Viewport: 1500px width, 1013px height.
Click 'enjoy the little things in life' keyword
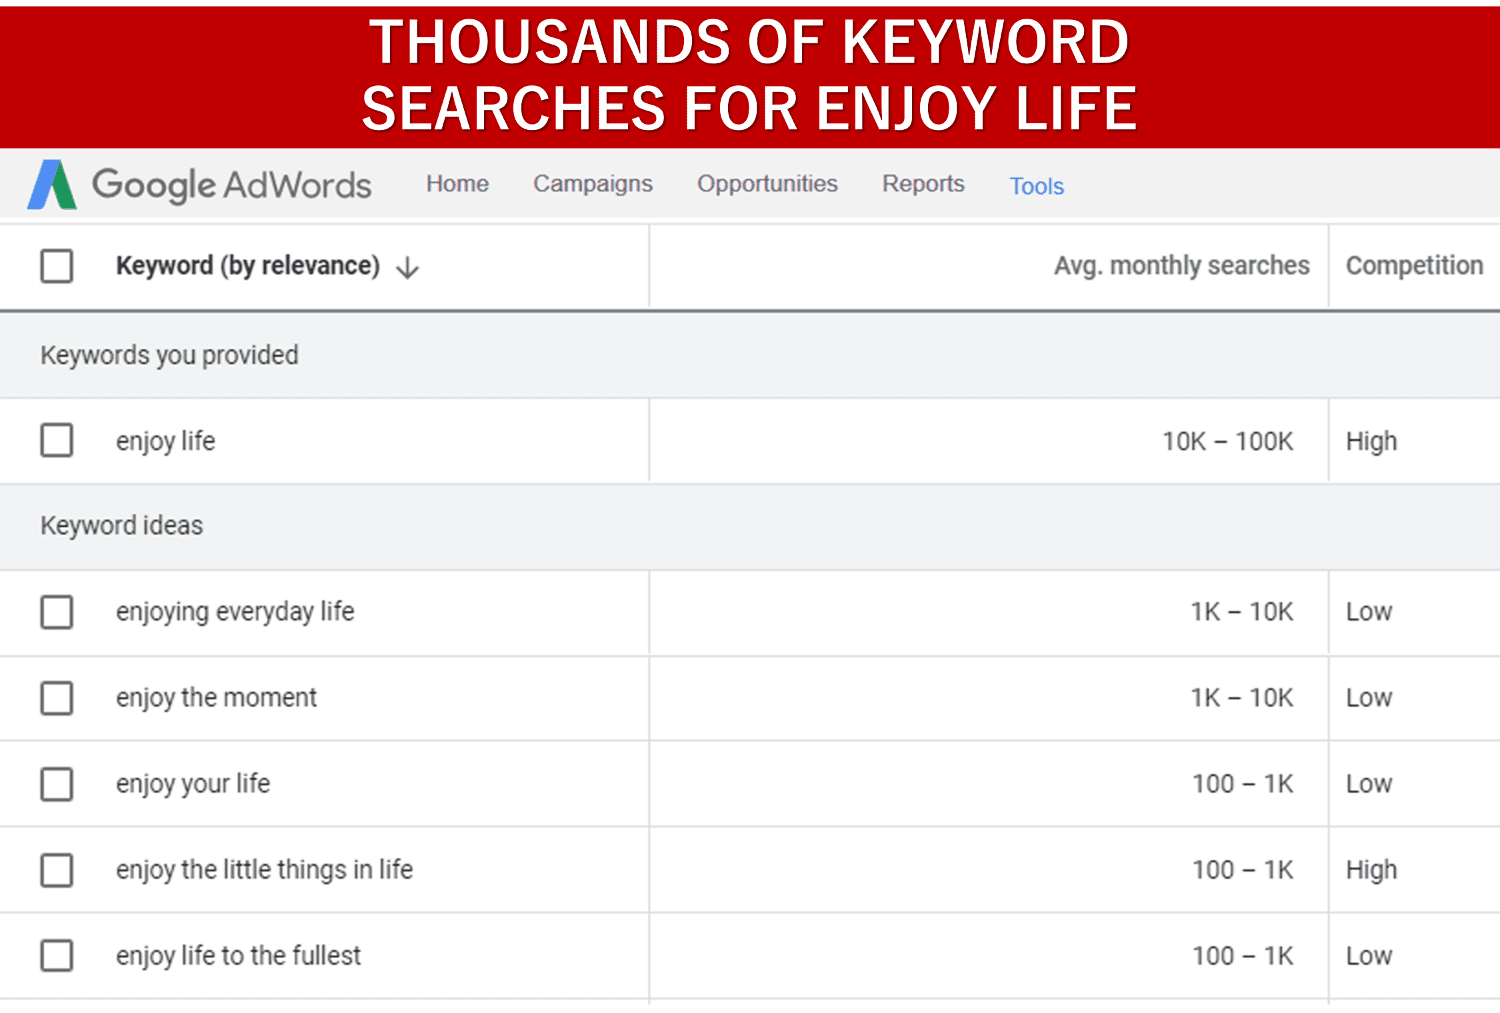tap(264, 870)
